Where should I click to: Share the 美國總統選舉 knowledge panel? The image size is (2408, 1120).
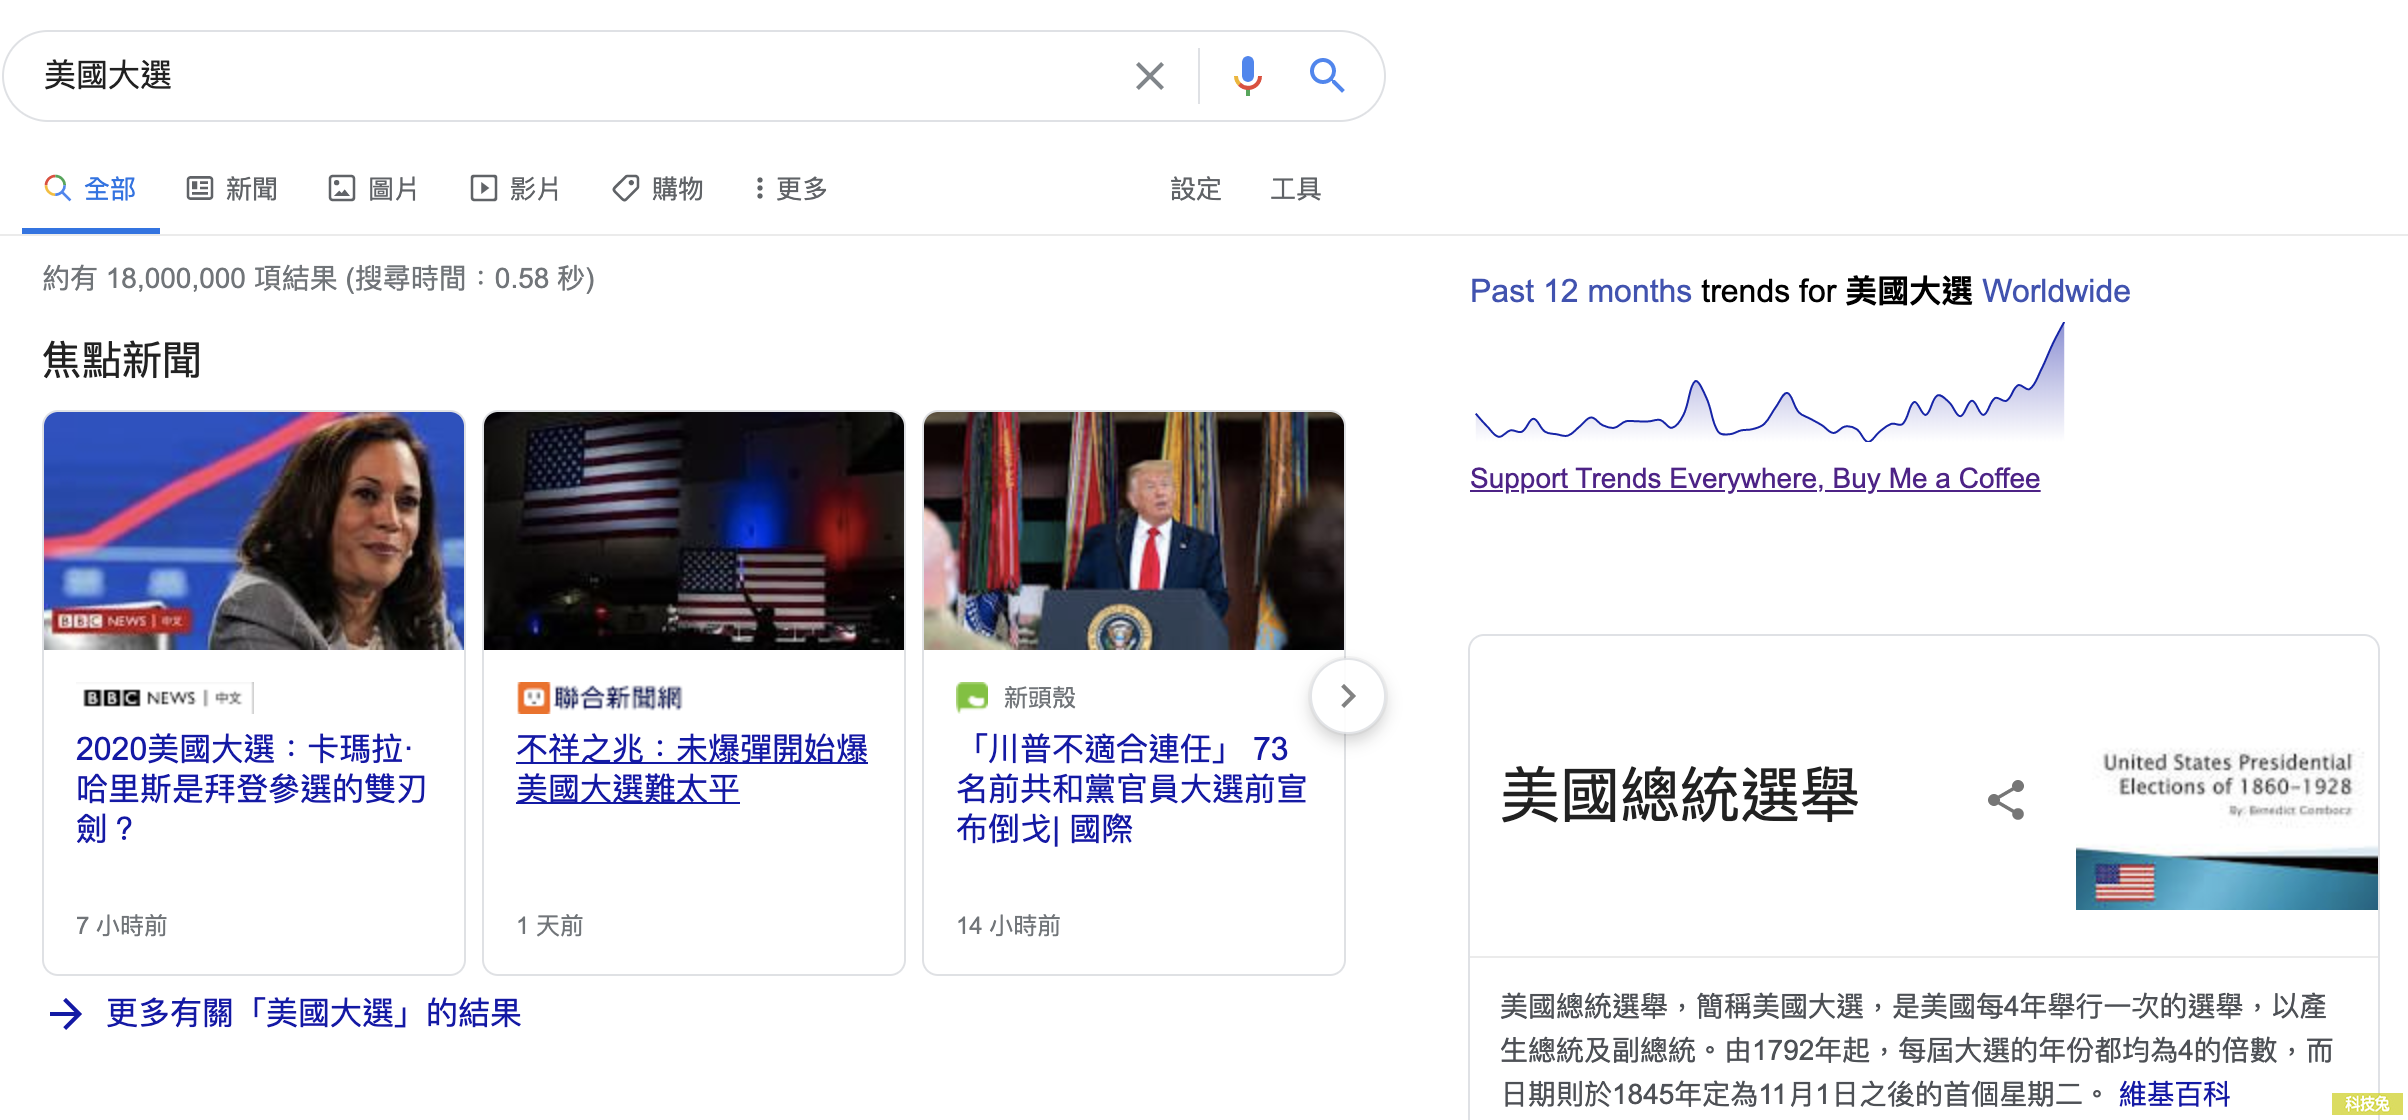tap(2006, 800)
